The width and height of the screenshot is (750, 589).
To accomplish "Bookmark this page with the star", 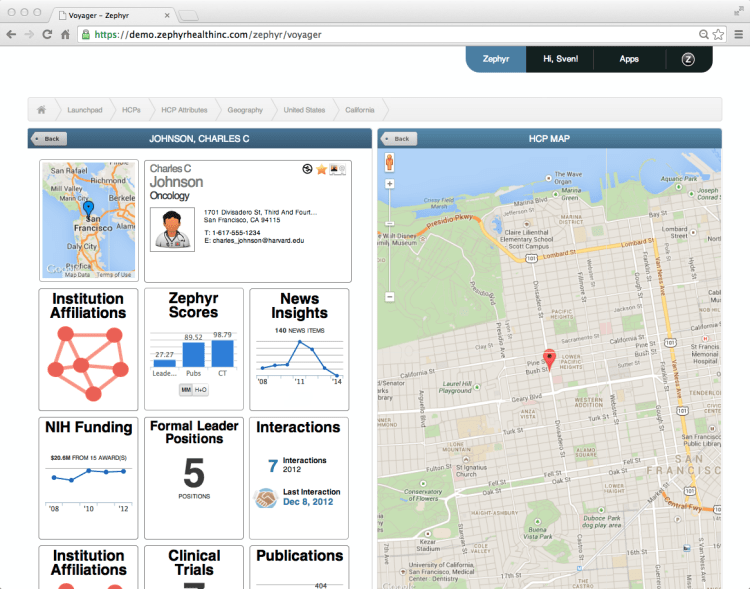I will (718, 34).
